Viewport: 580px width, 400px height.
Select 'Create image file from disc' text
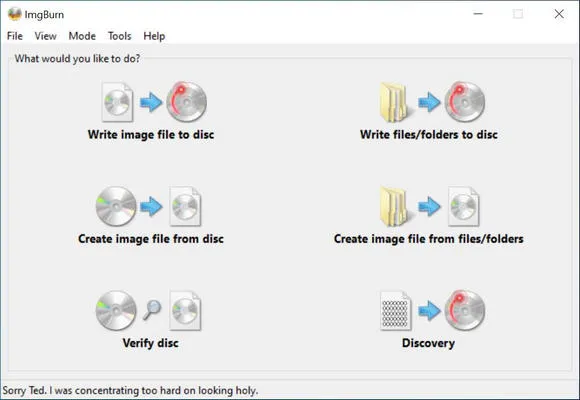click(x=151, y=239)
